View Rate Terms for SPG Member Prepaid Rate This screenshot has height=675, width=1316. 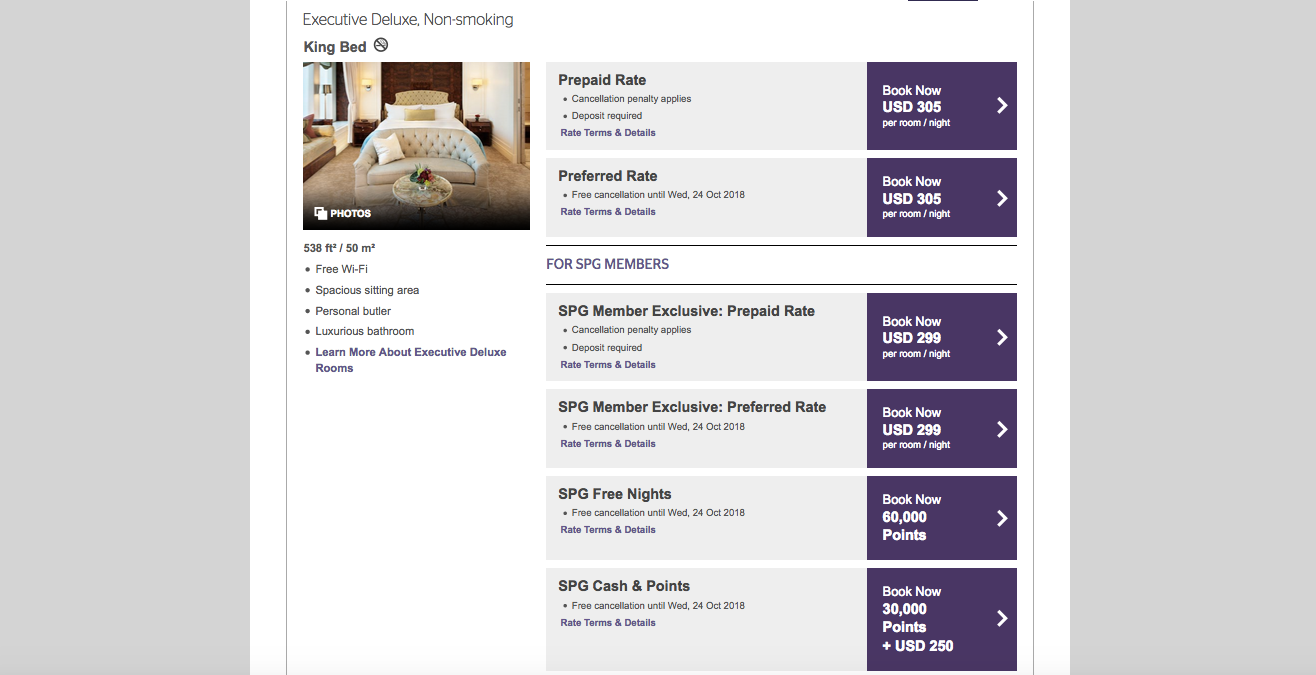click(608, 365)
